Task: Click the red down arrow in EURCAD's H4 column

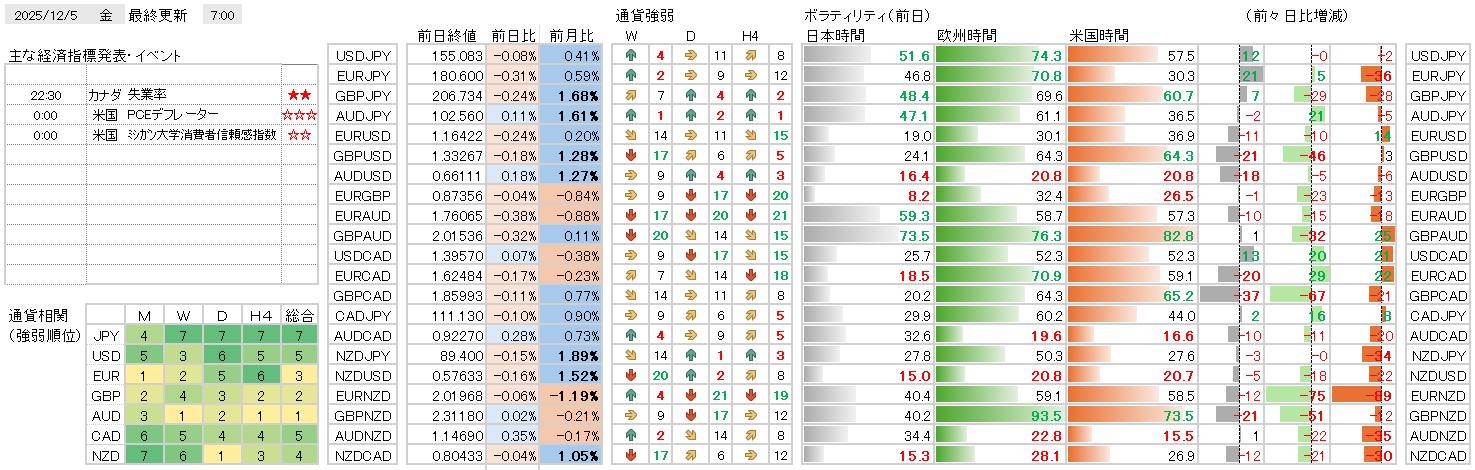Action: pyautogui.click(x=750, y=275)
